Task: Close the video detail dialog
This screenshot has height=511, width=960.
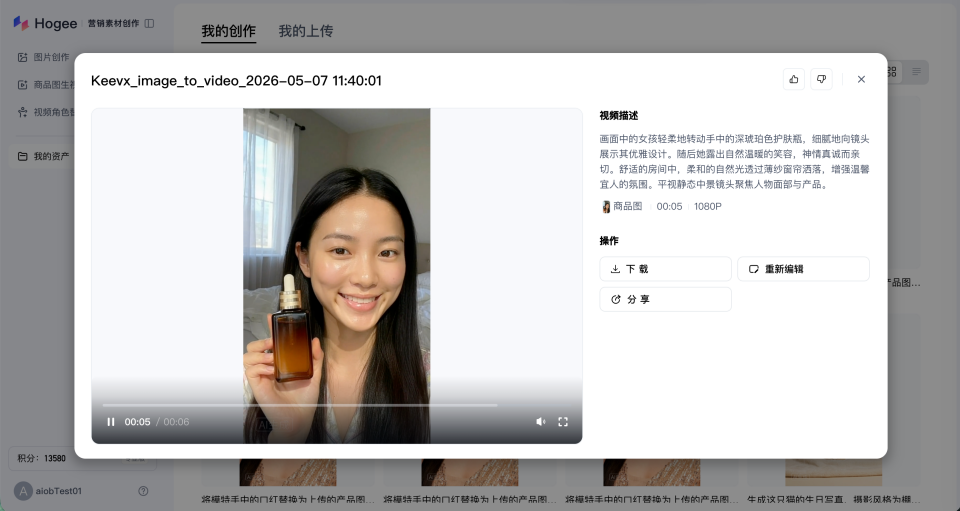Action: 861,79
